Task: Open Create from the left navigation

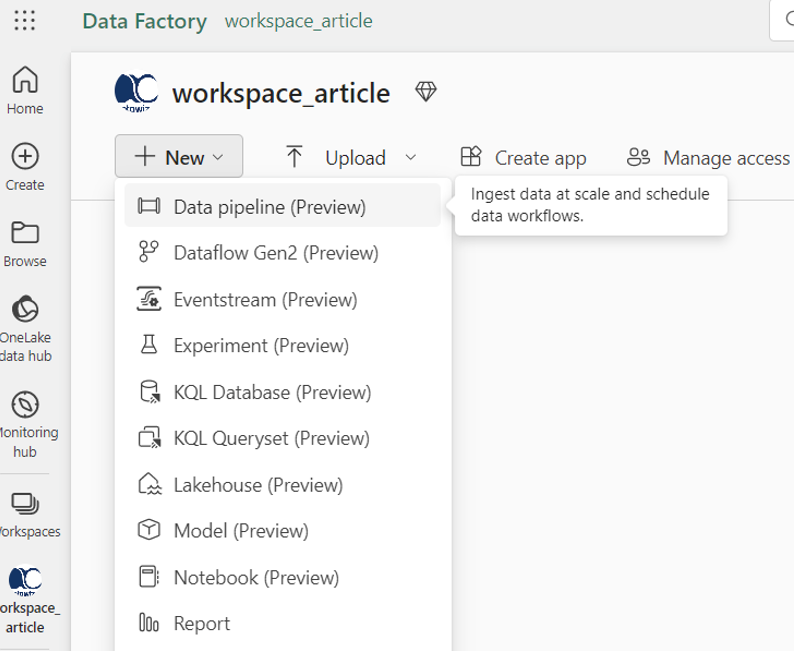Action: tap(25, 166)
